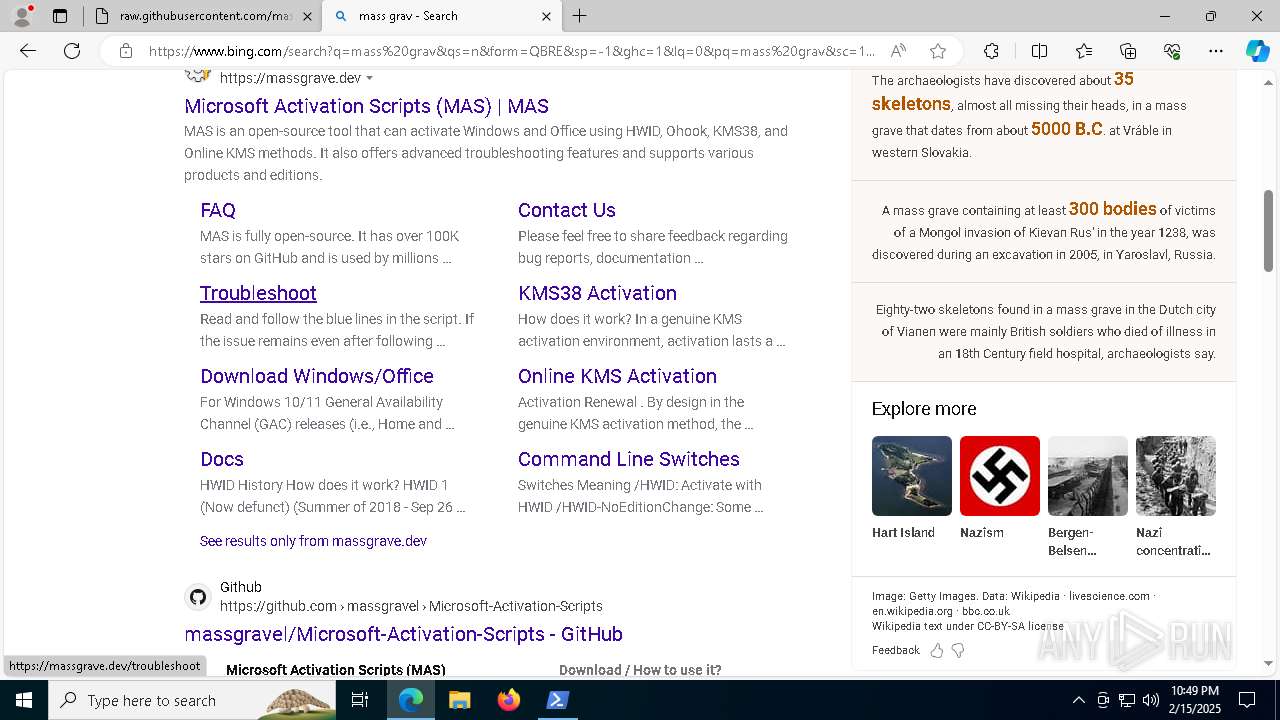Switch to mass grav - Search tab
The width and height of the screenshot is (1280, 720).
point(440,16)
